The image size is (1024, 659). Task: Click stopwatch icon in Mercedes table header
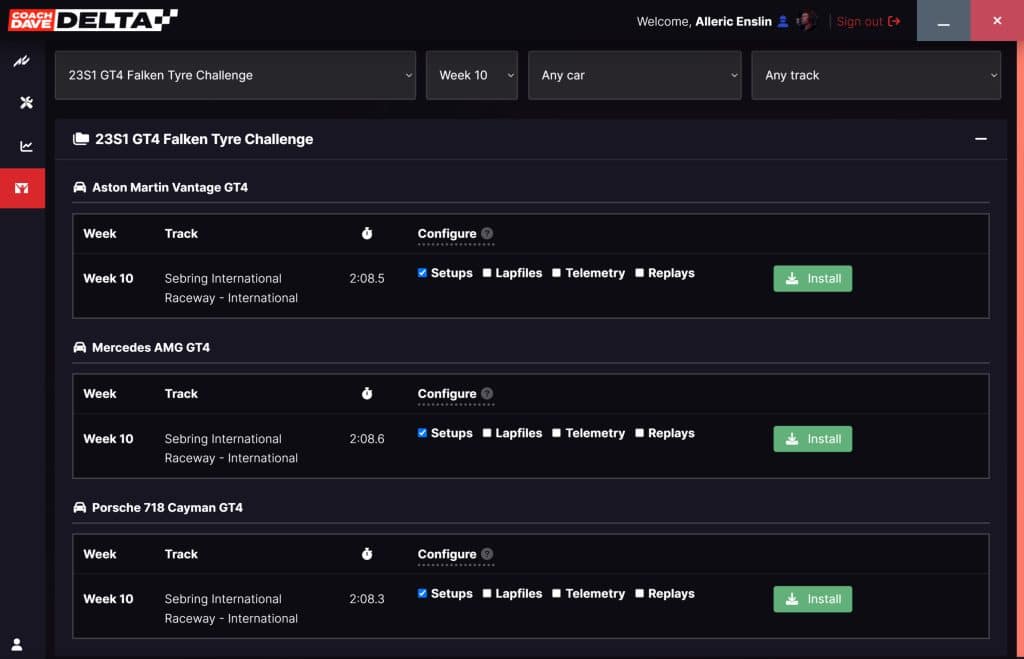point(367,393)
